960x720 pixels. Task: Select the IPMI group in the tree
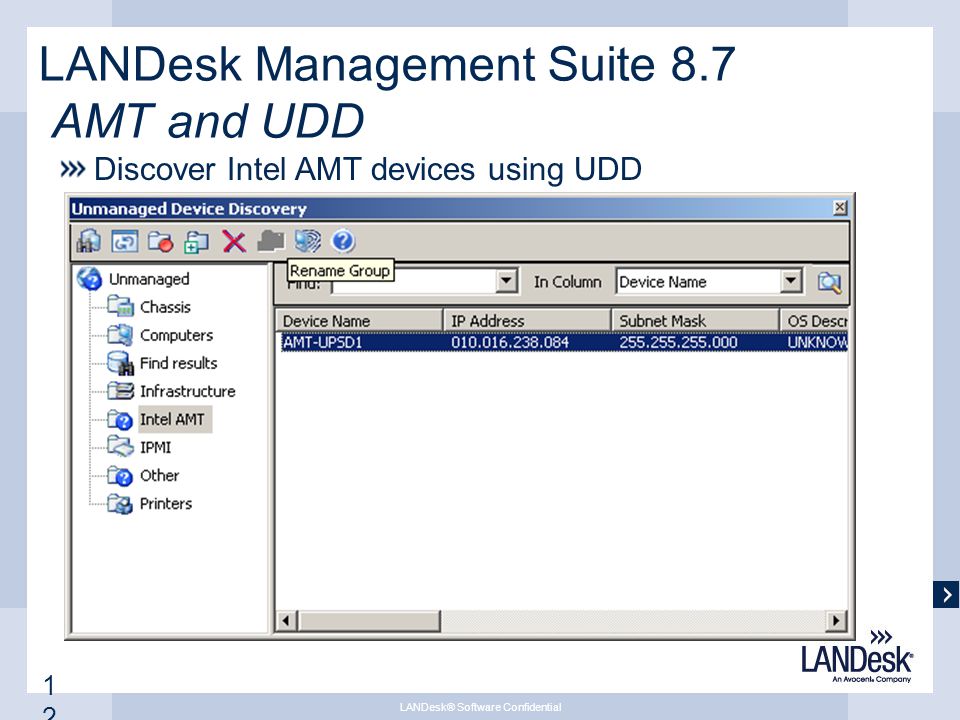coord(155,448)
